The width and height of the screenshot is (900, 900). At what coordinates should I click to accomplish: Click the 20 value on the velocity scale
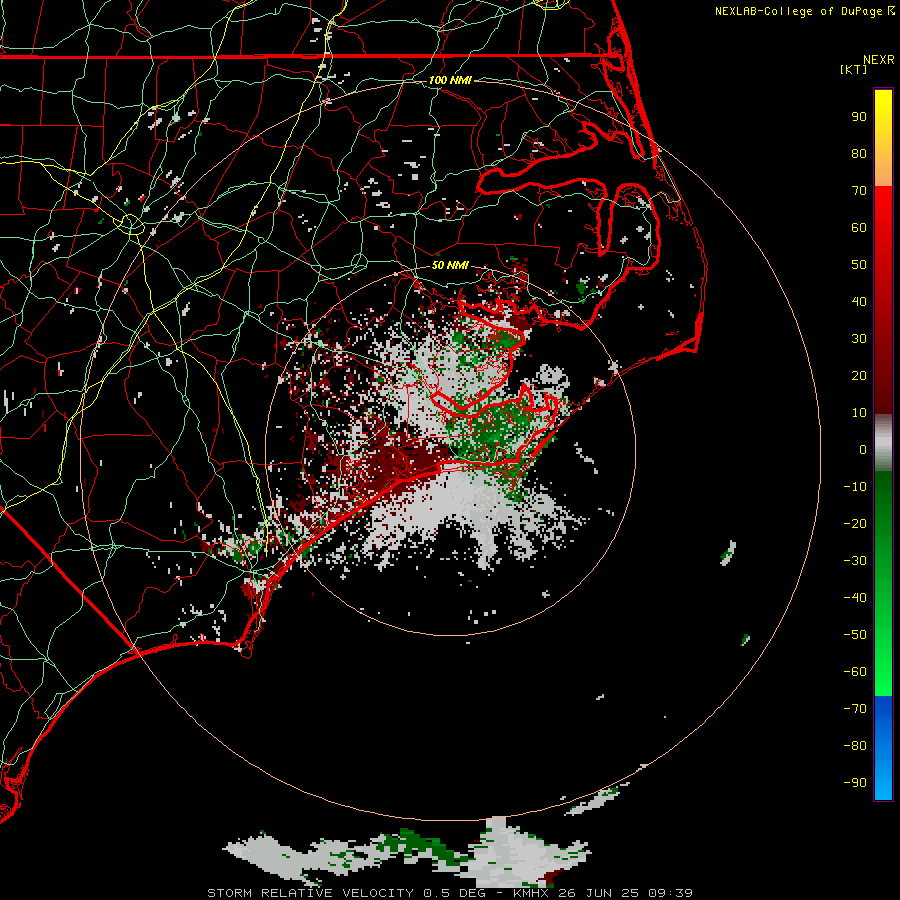click(x=859, y=375)
